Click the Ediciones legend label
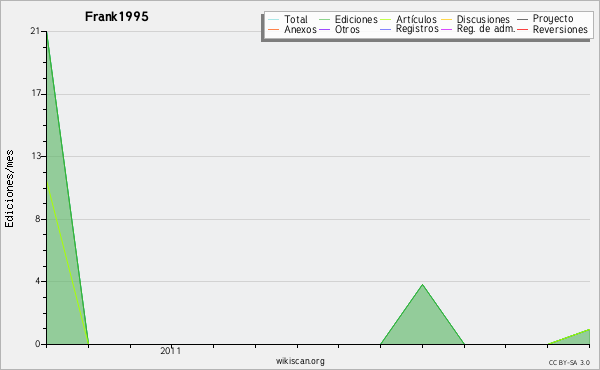The image size is (600, 370). point(356,19)
